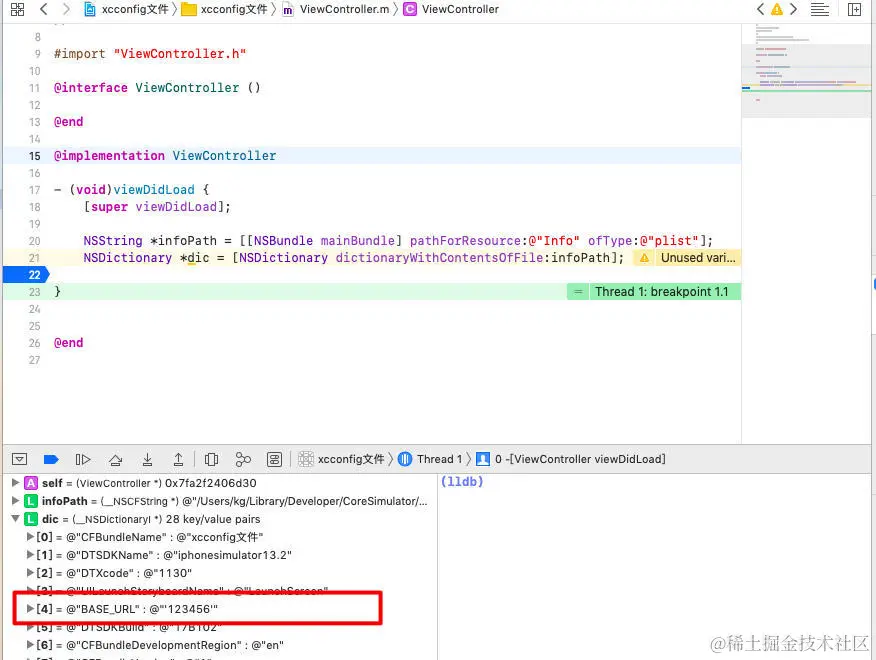This screenshot has width=876, height=660.
Task: Open the related items grid menu
Action: (x=17, y=10)
